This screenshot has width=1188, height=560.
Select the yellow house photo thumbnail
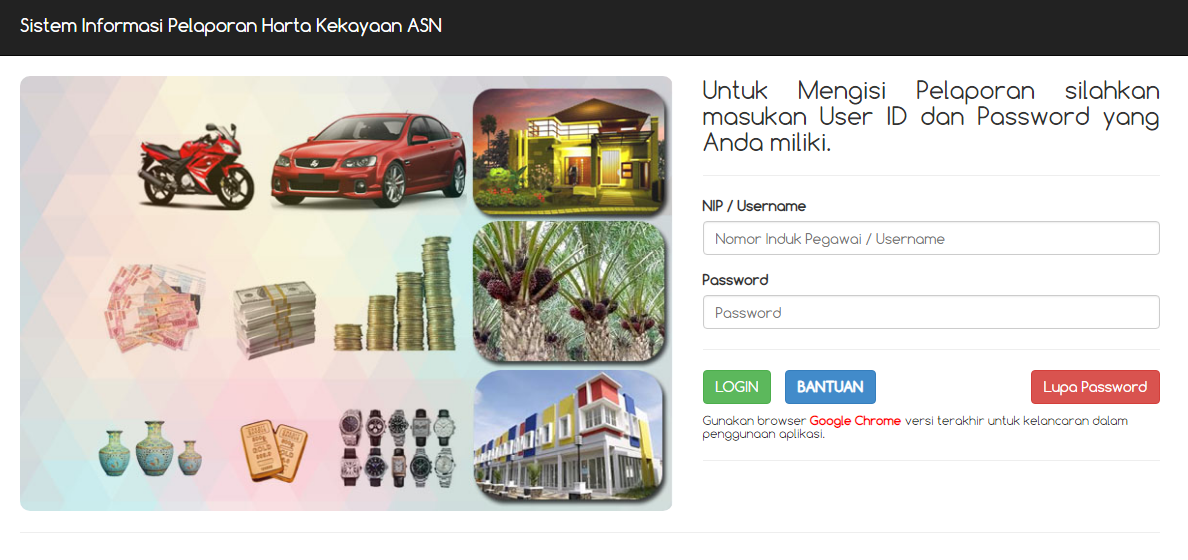pos(569,151)
